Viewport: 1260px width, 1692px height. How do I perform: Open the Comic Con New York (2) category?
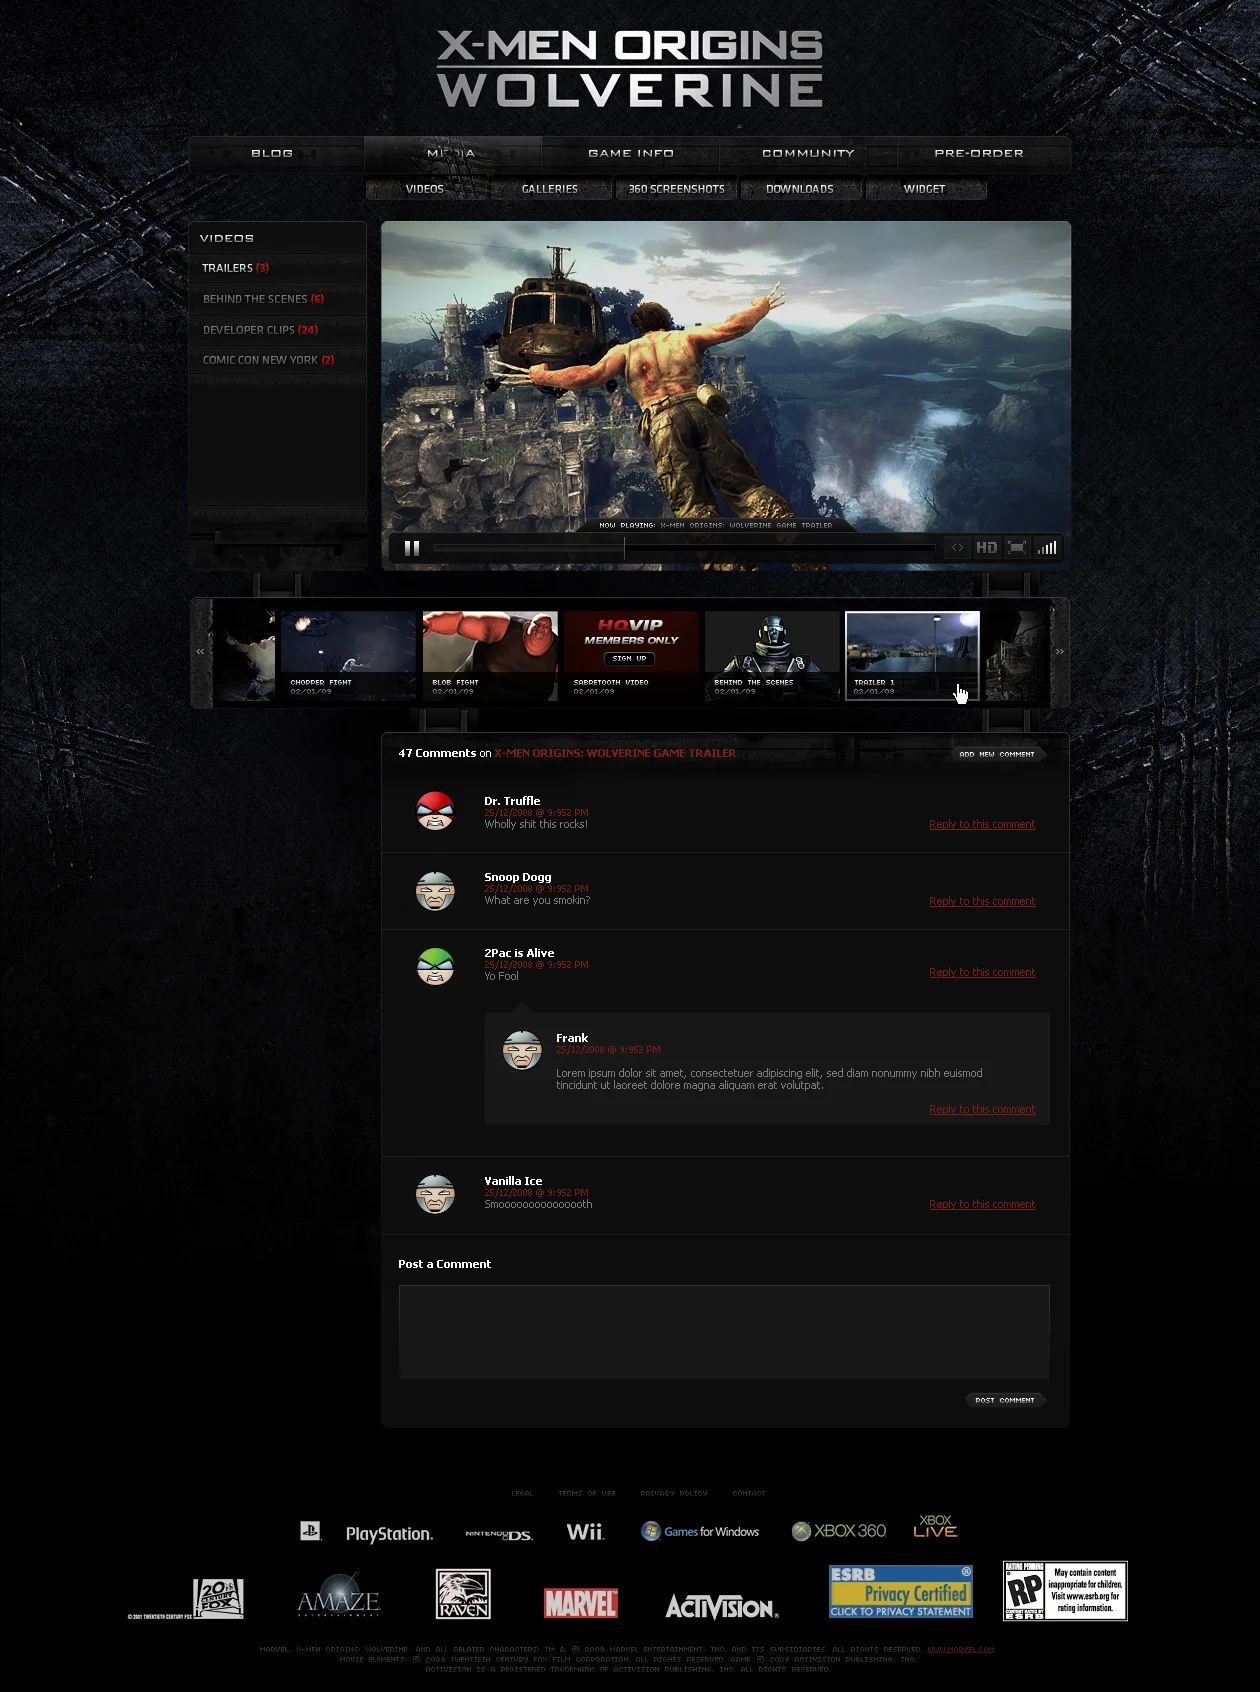coord(278,360)
